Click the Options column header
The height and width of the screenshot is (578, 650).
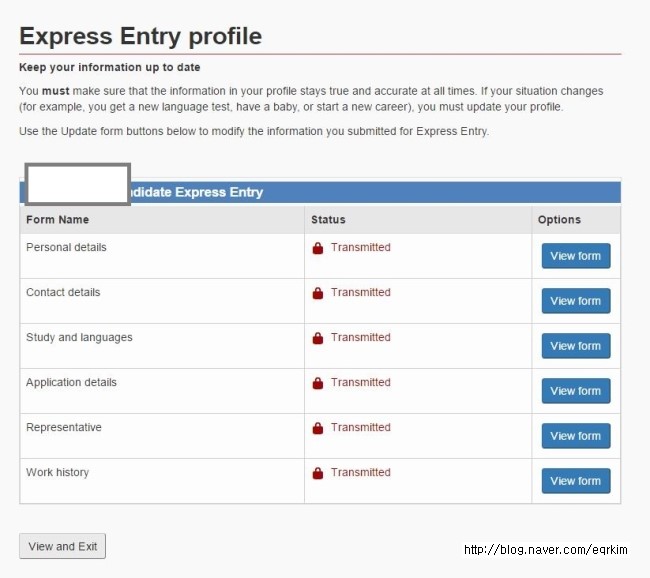pos(559,220)
